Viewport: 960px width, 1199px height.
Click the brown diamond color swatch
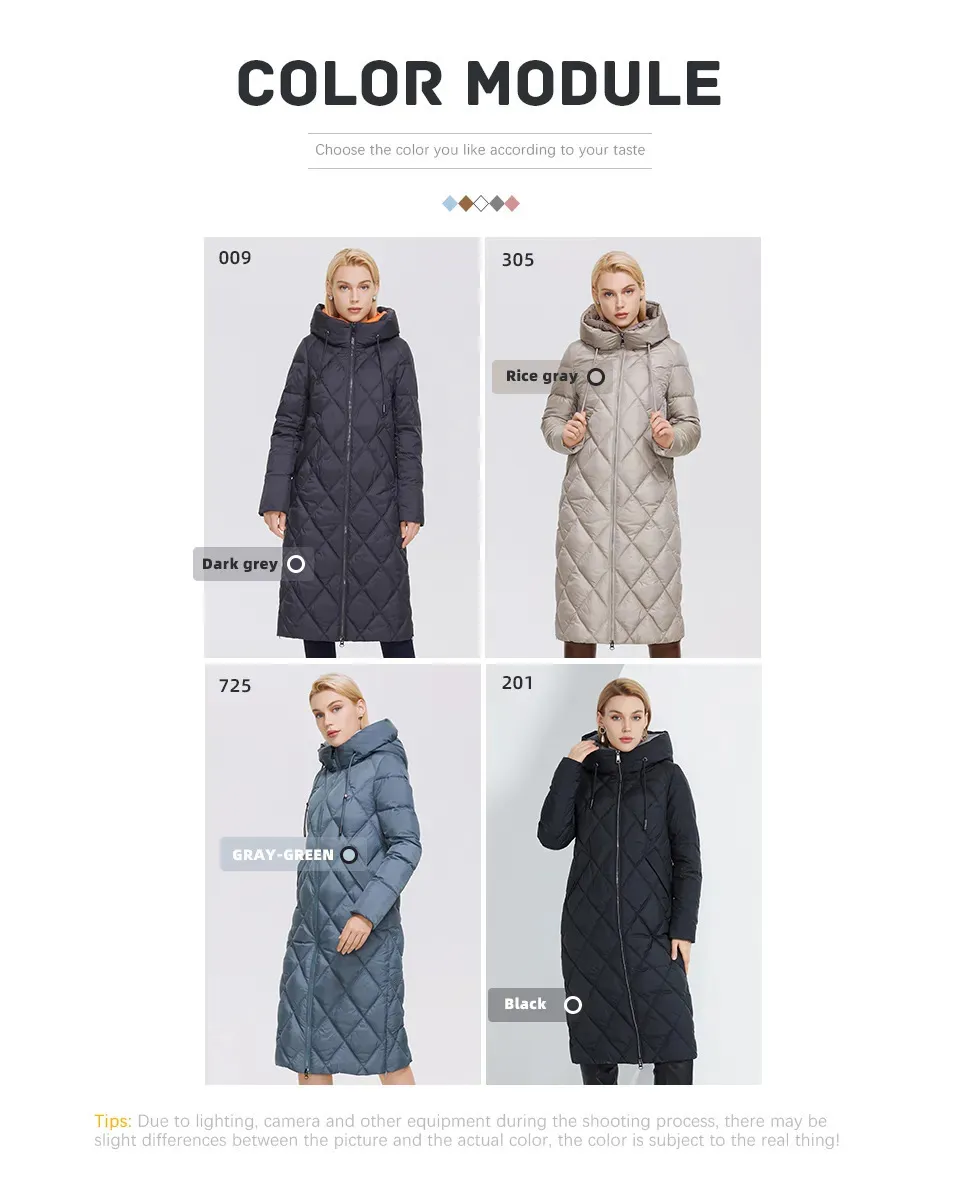465,203
